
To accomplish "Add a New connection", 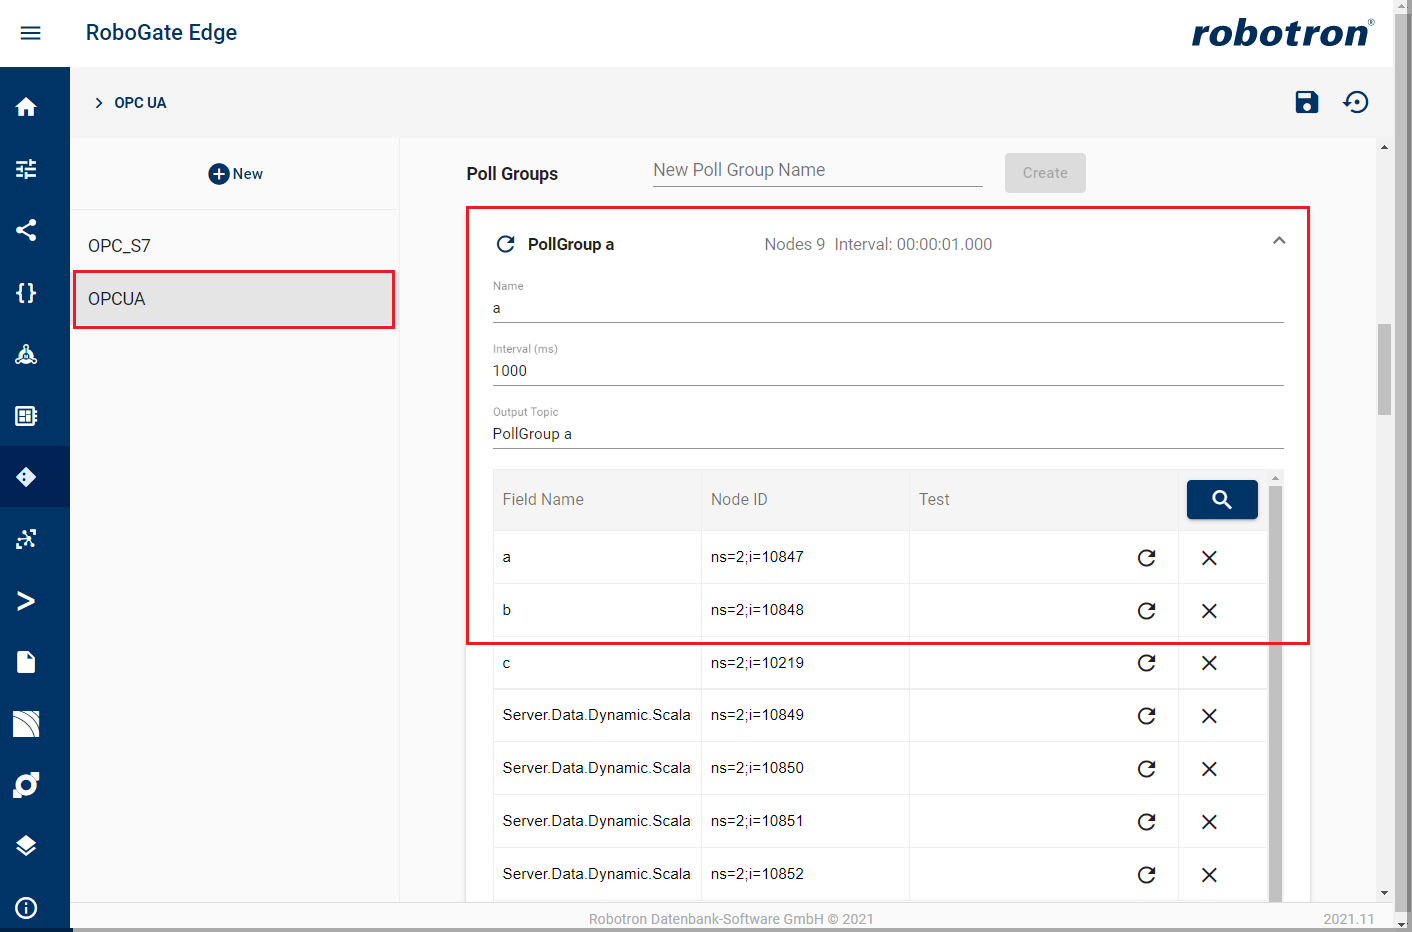I will coord(235,174).
